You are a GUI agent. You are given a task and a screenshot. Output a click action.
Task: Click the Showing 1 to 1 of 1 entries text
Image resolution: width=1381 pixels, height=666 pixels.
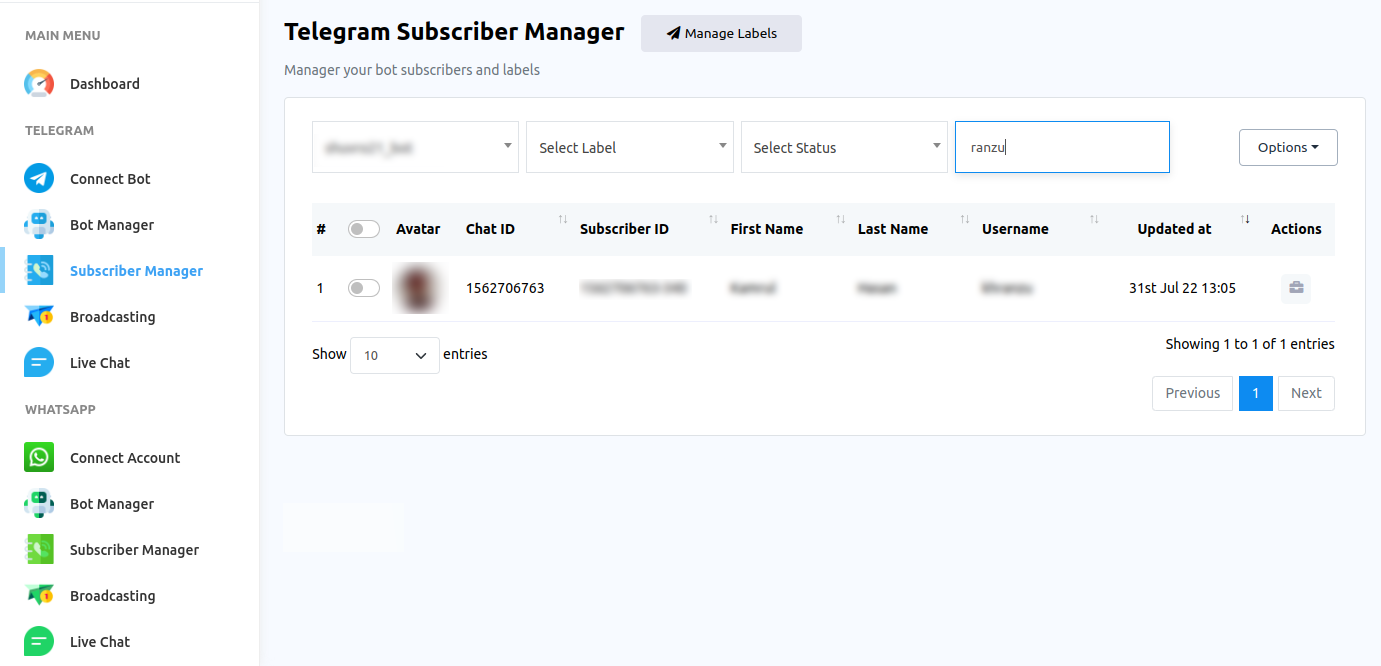[1250, 344]
